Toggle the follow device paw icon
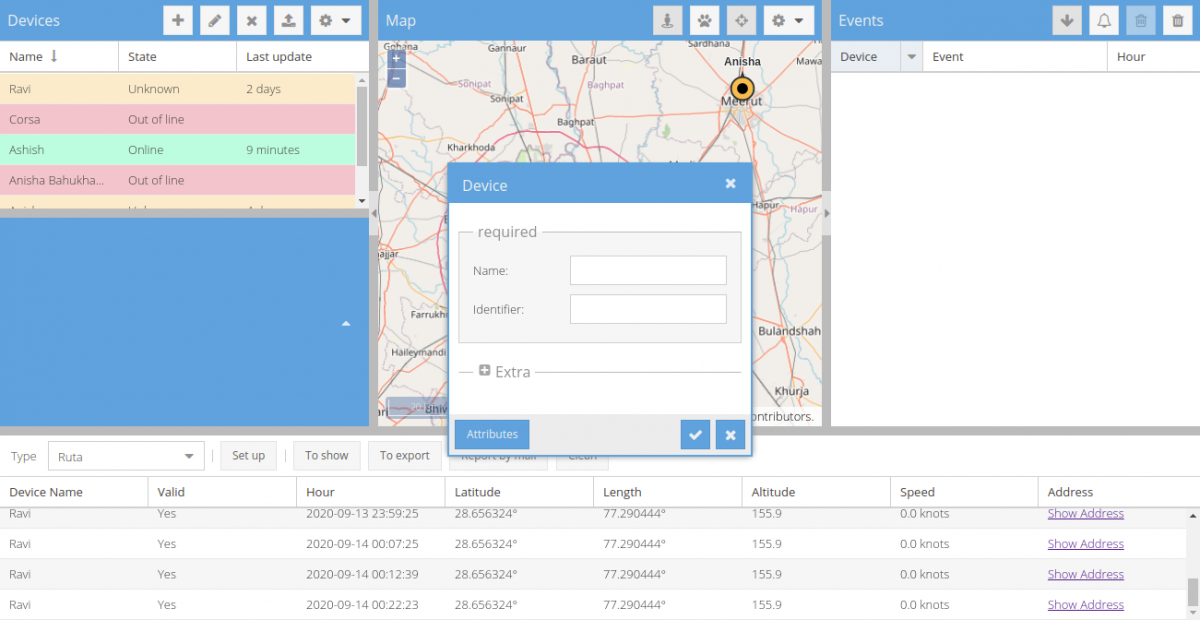The image size is (1200, 620). (x=704, y=20)
